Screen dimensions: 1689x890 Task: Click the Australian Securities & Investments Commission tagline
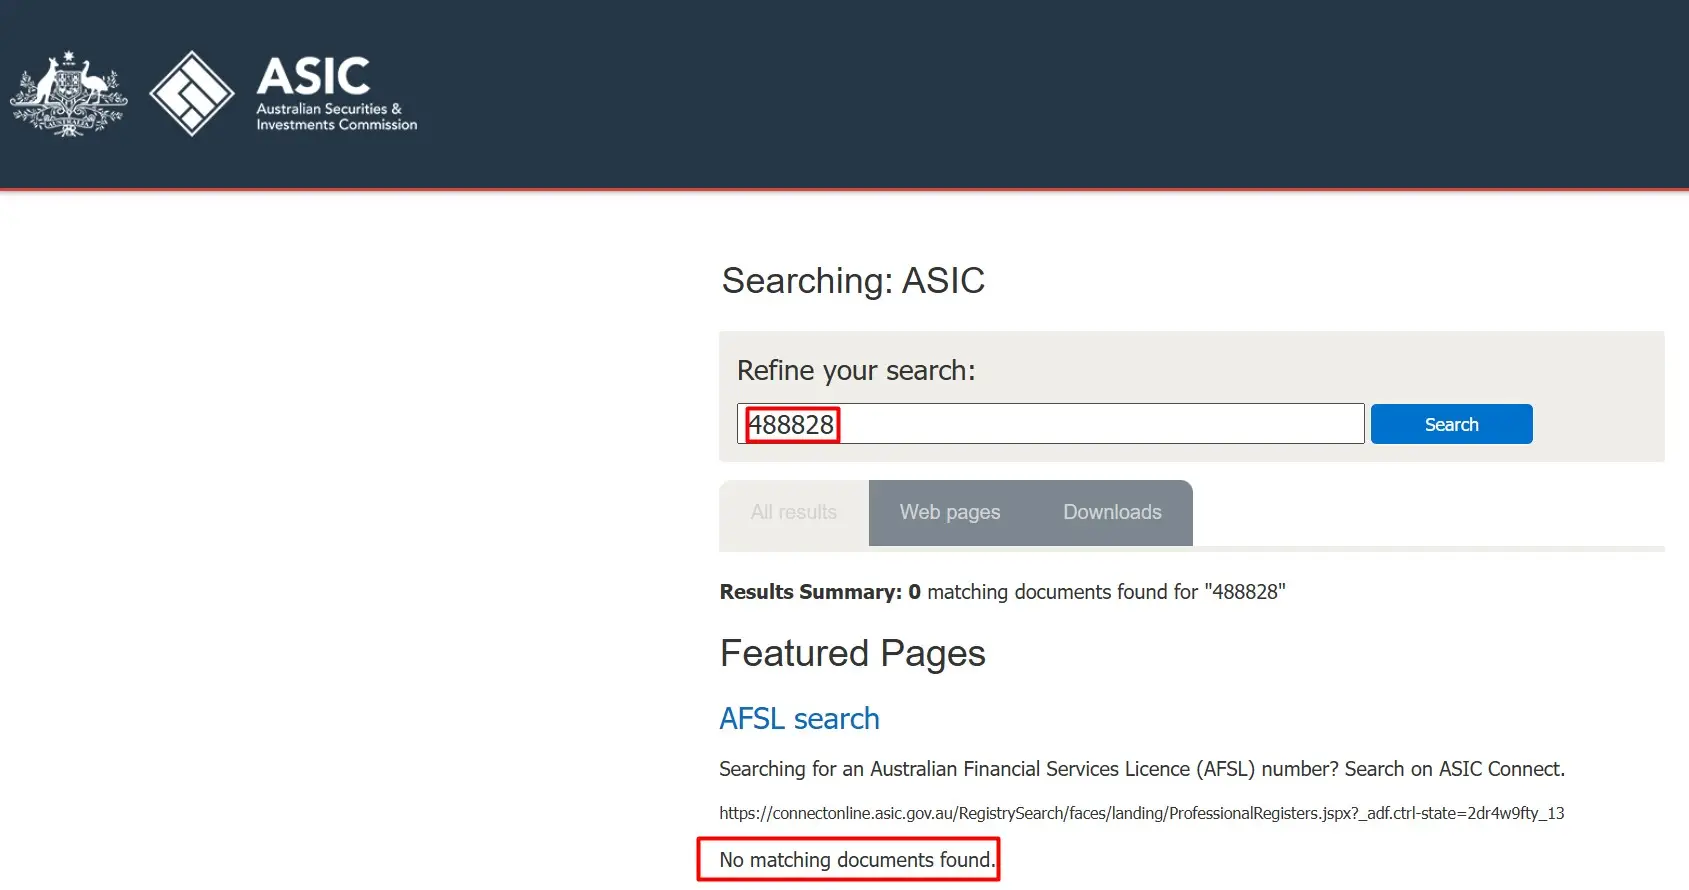point(336,117)
